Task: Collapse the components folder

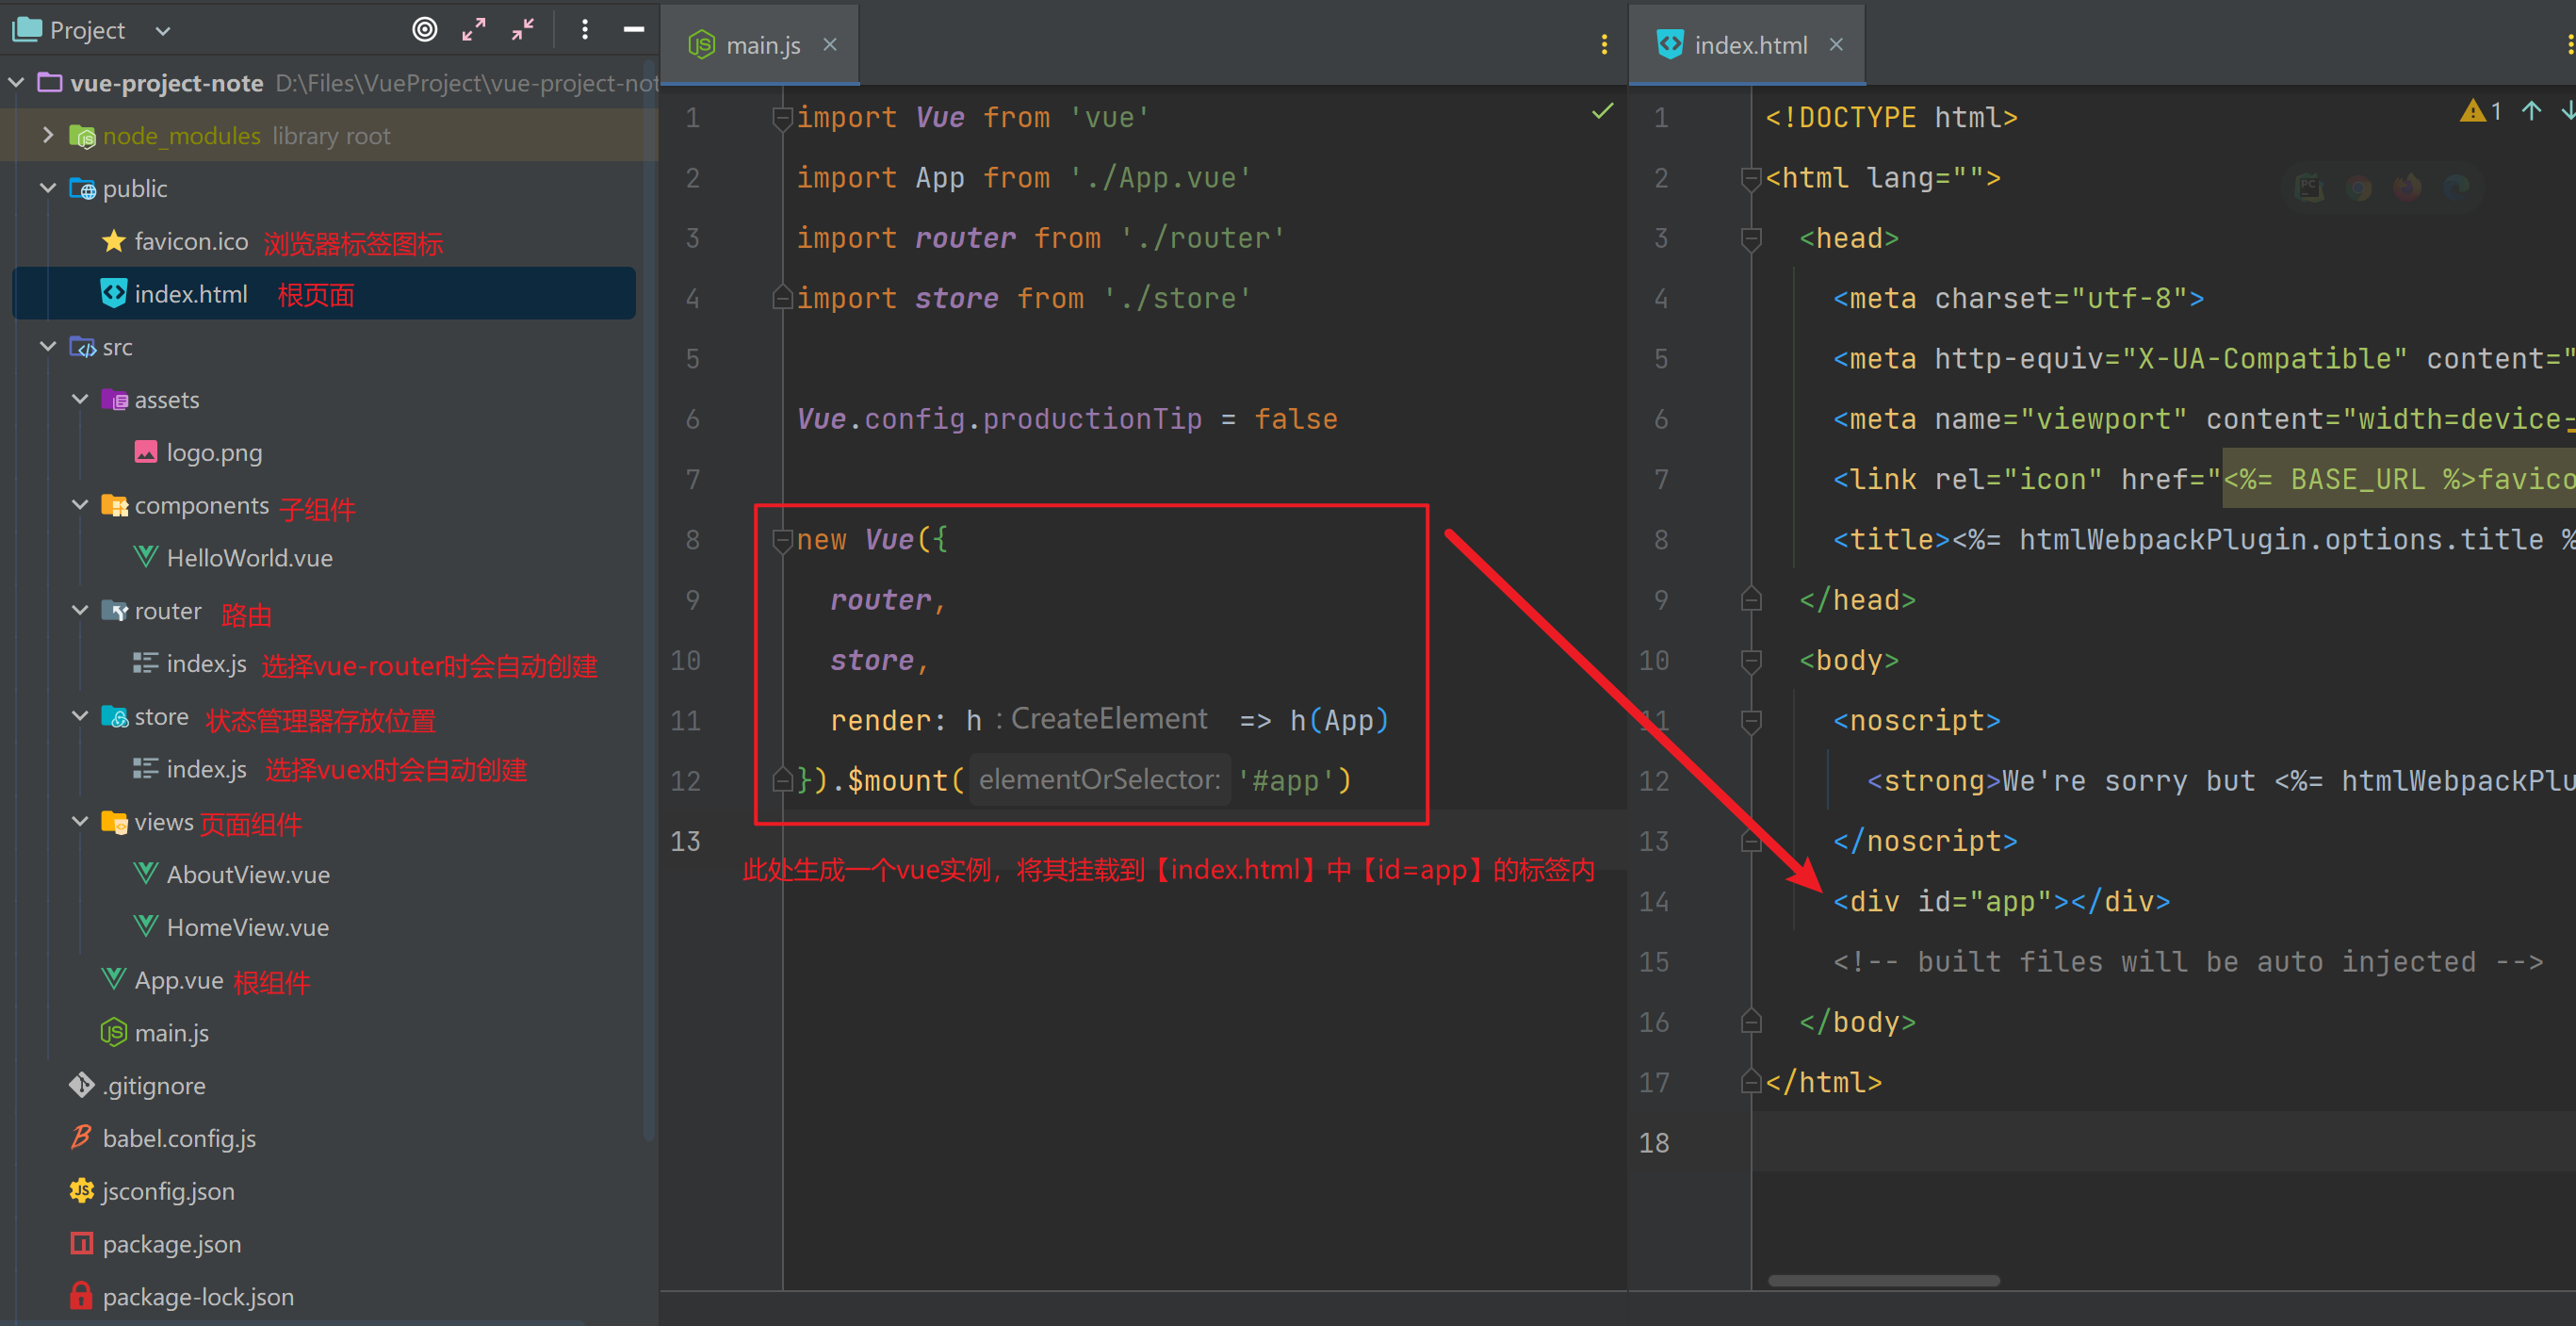Action: [80, 505]
